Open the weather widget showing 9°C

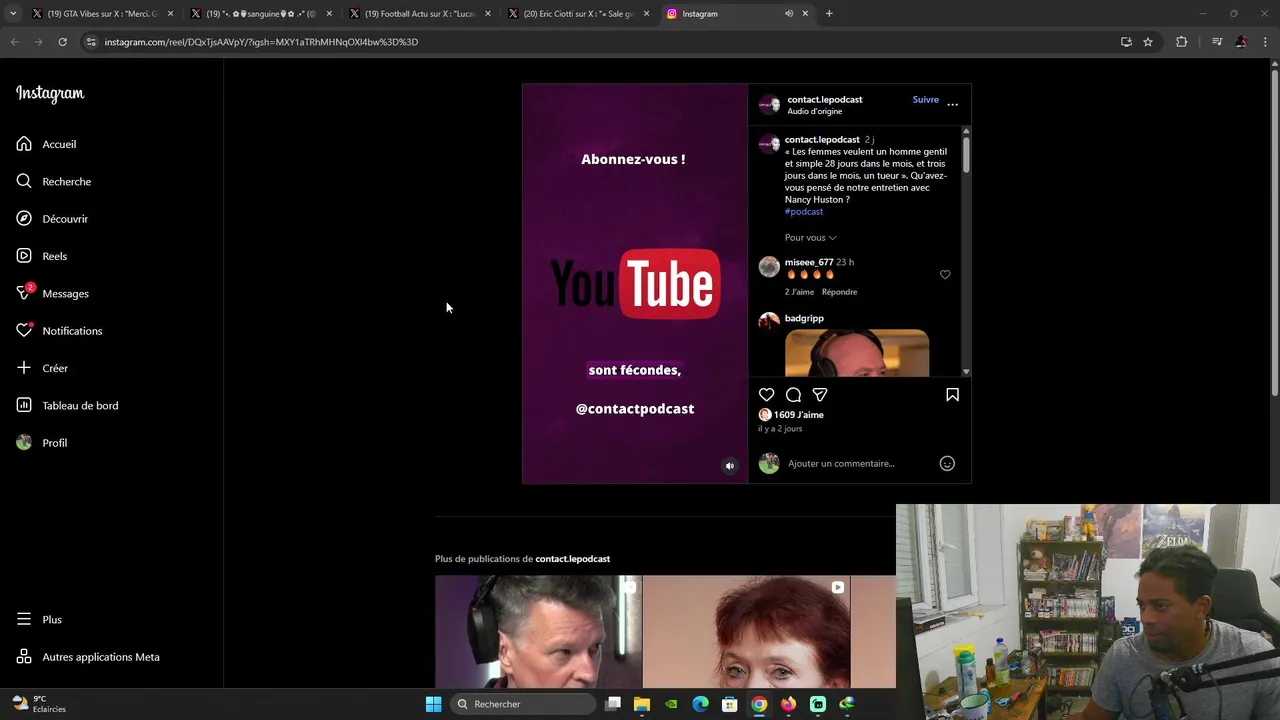[39, 704]
